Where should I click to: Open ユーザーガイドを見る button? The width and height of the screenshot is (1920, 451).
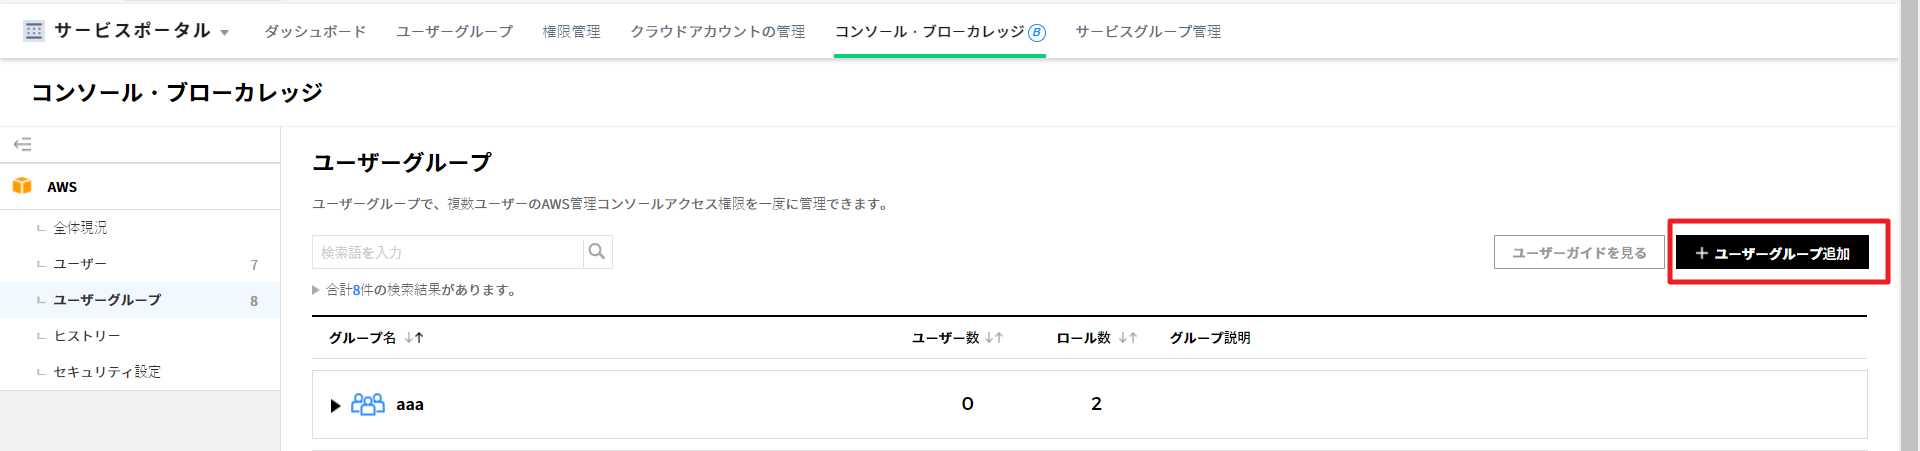pos(1578,253)
